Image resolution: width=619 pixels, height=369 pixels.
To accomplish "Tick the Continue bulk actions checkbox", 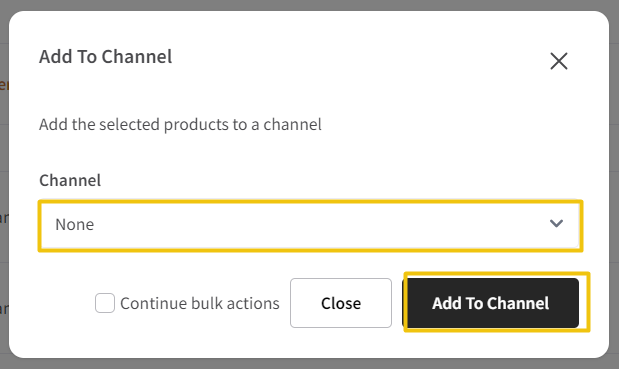I will click(x=105, y=303).
